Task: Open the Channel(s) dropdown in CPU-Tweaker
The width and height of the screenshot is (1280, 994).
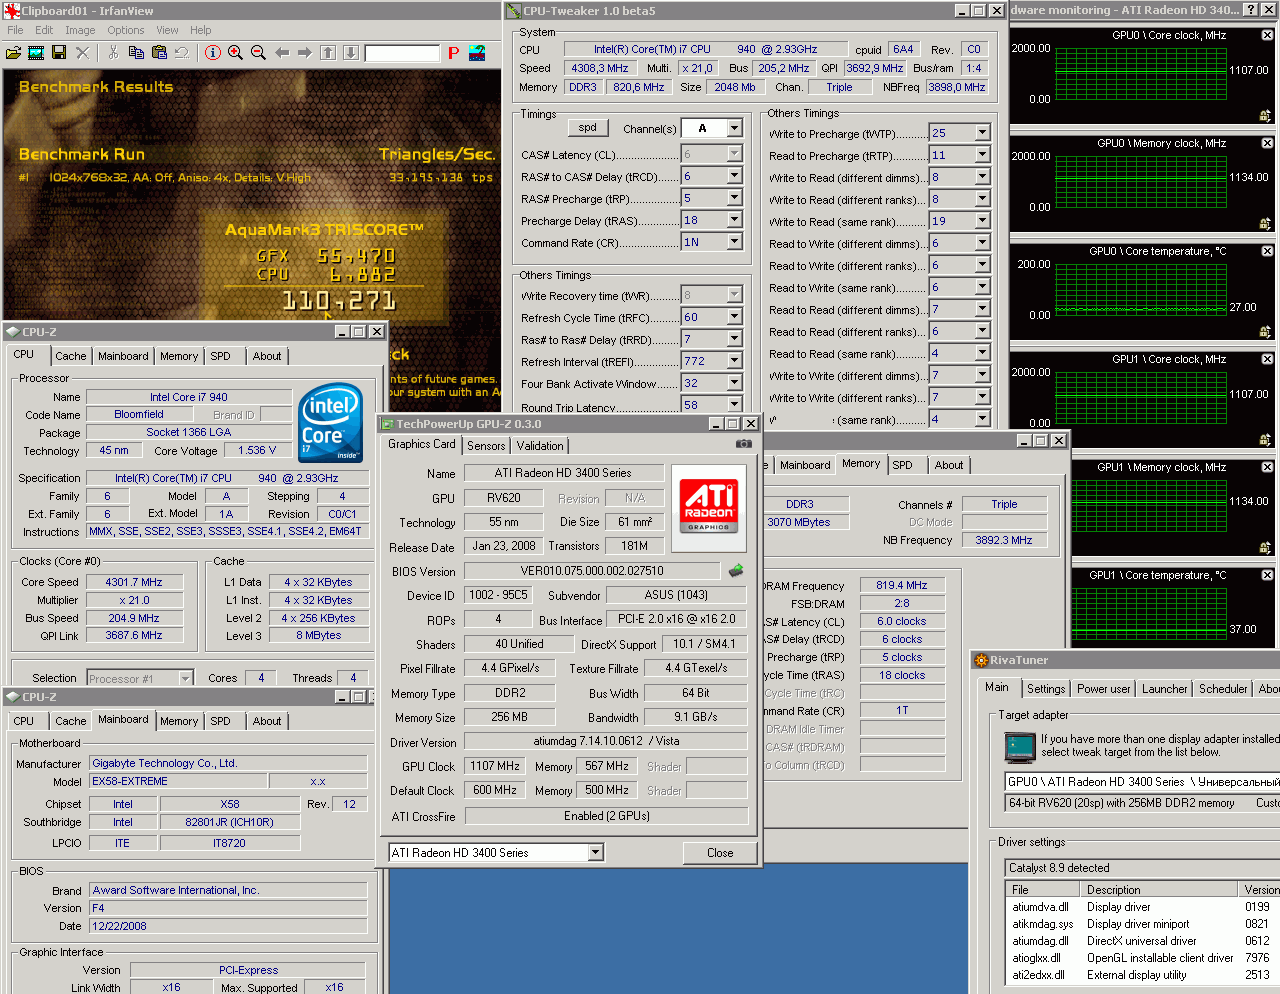Action: coord(735,128)
